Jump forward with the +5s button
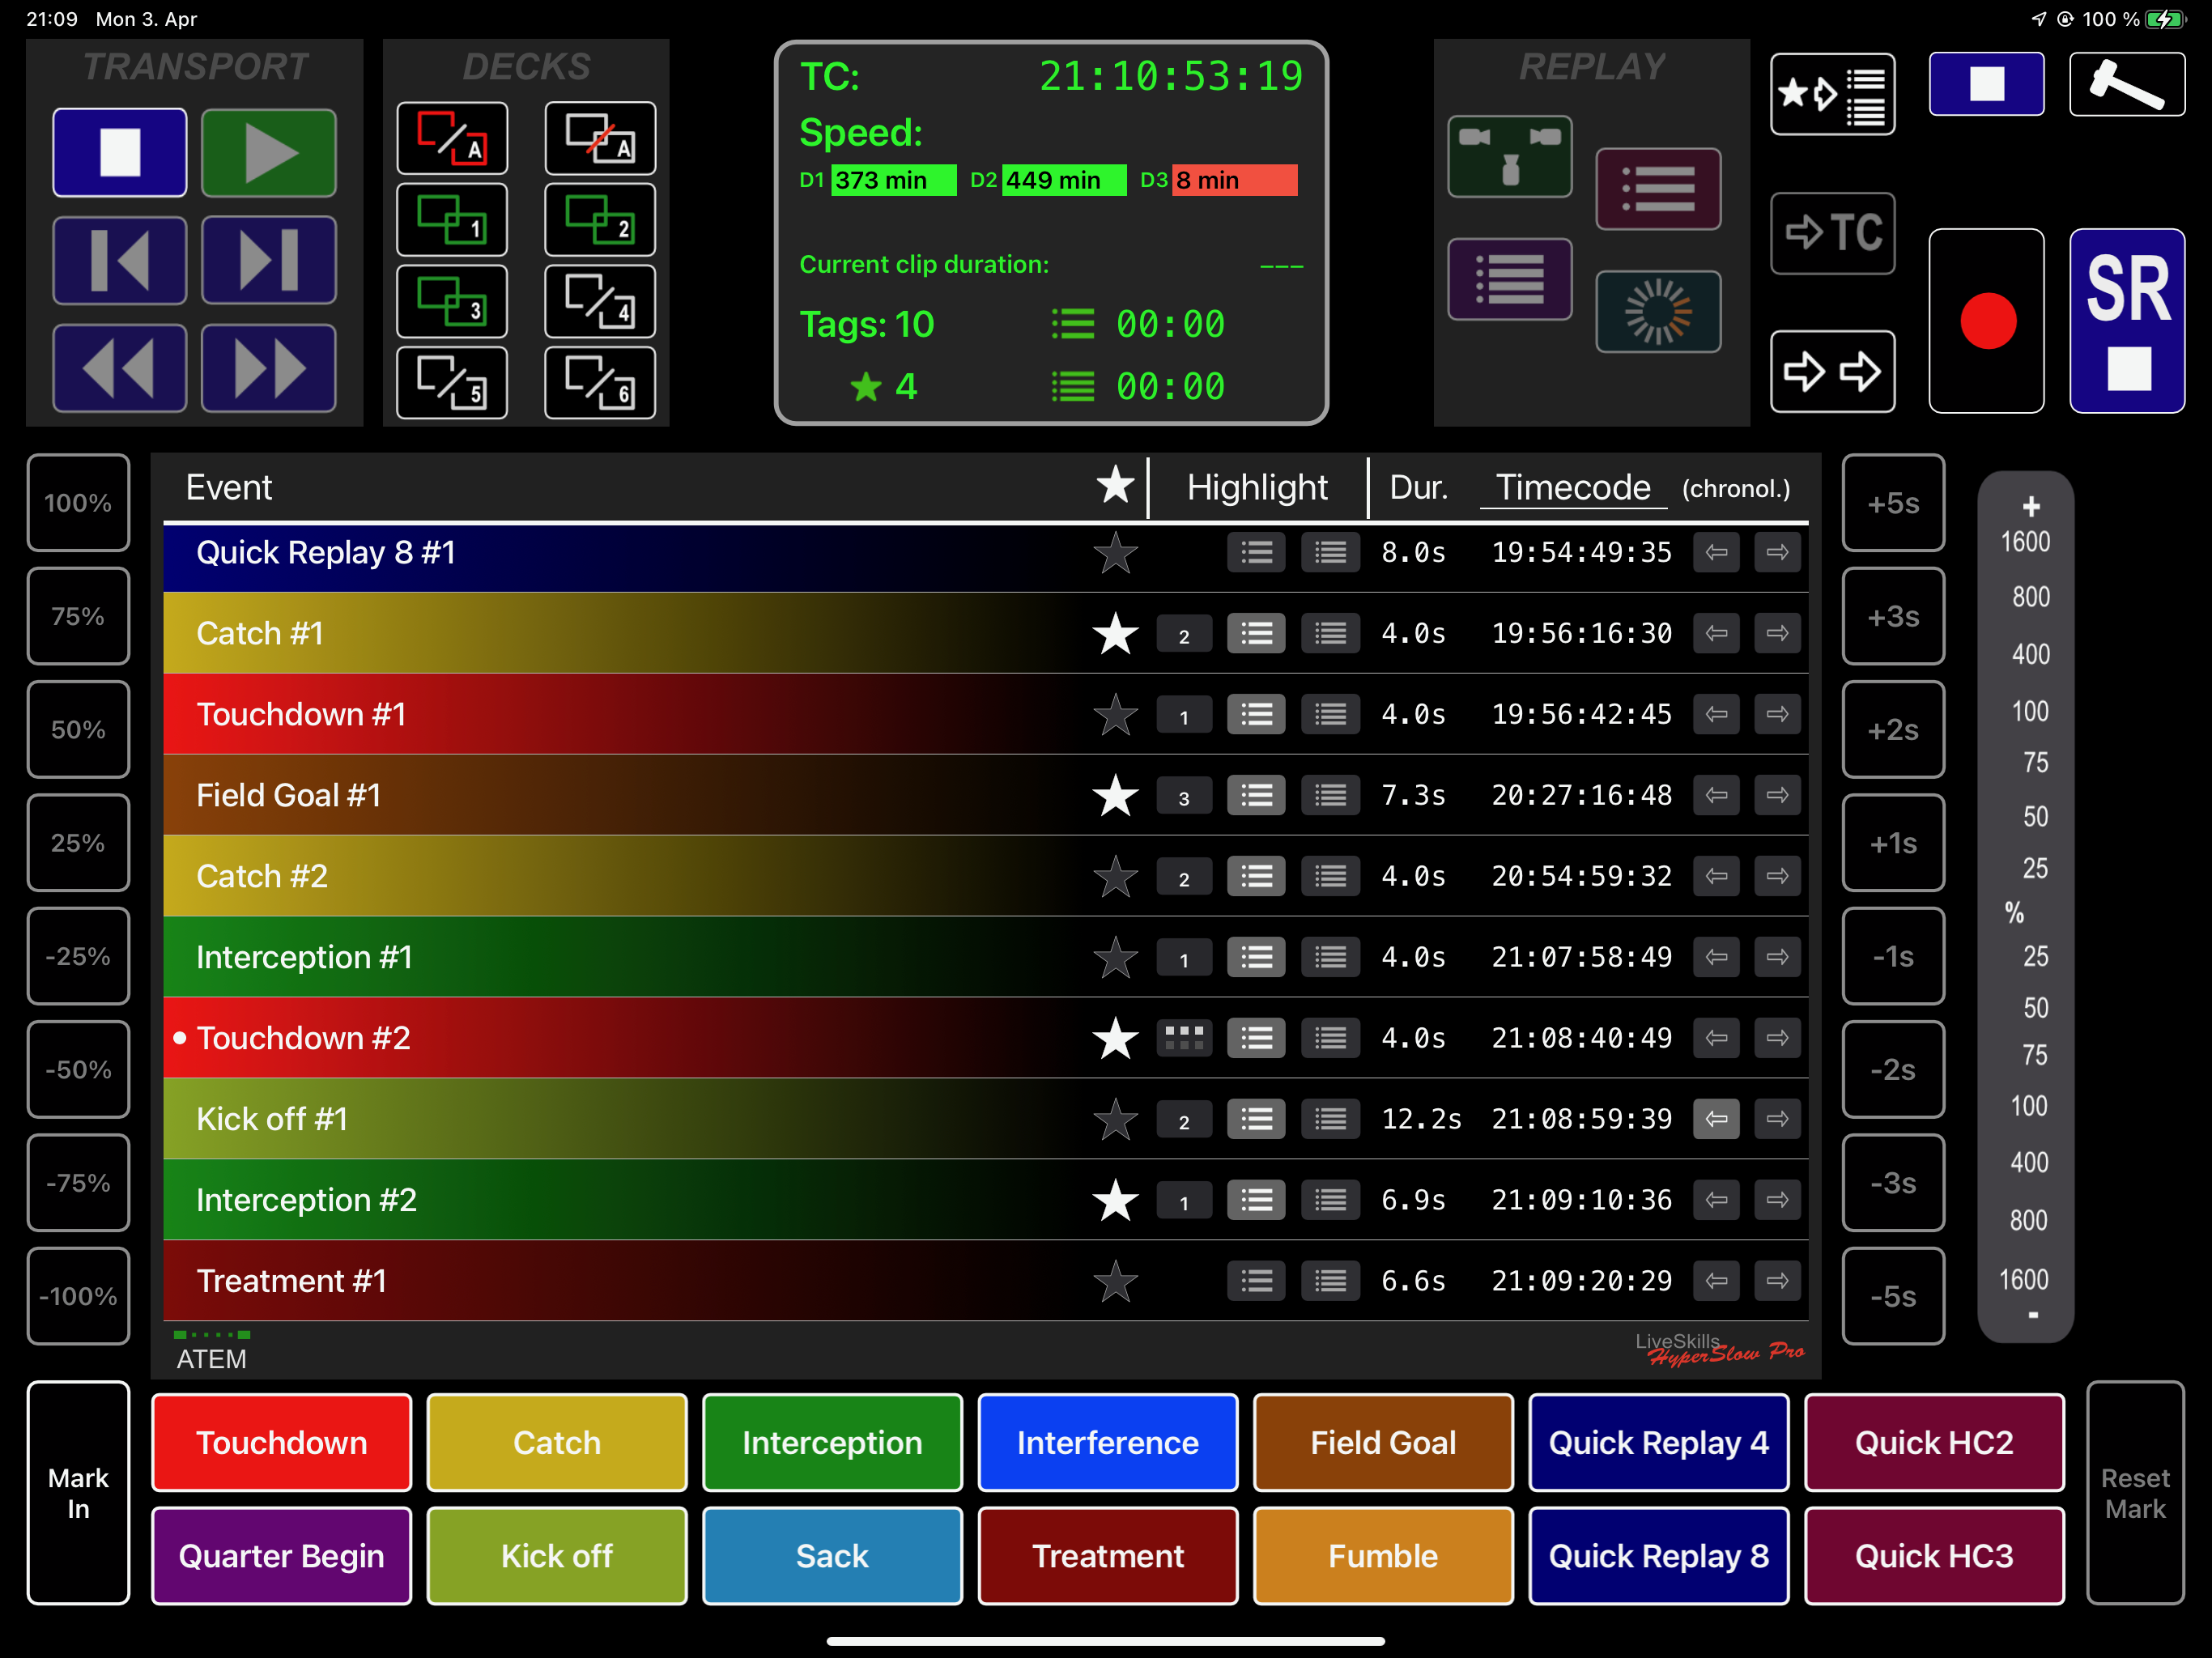The width and height of the screenshot is (2212, 1658). (1893, 503)
